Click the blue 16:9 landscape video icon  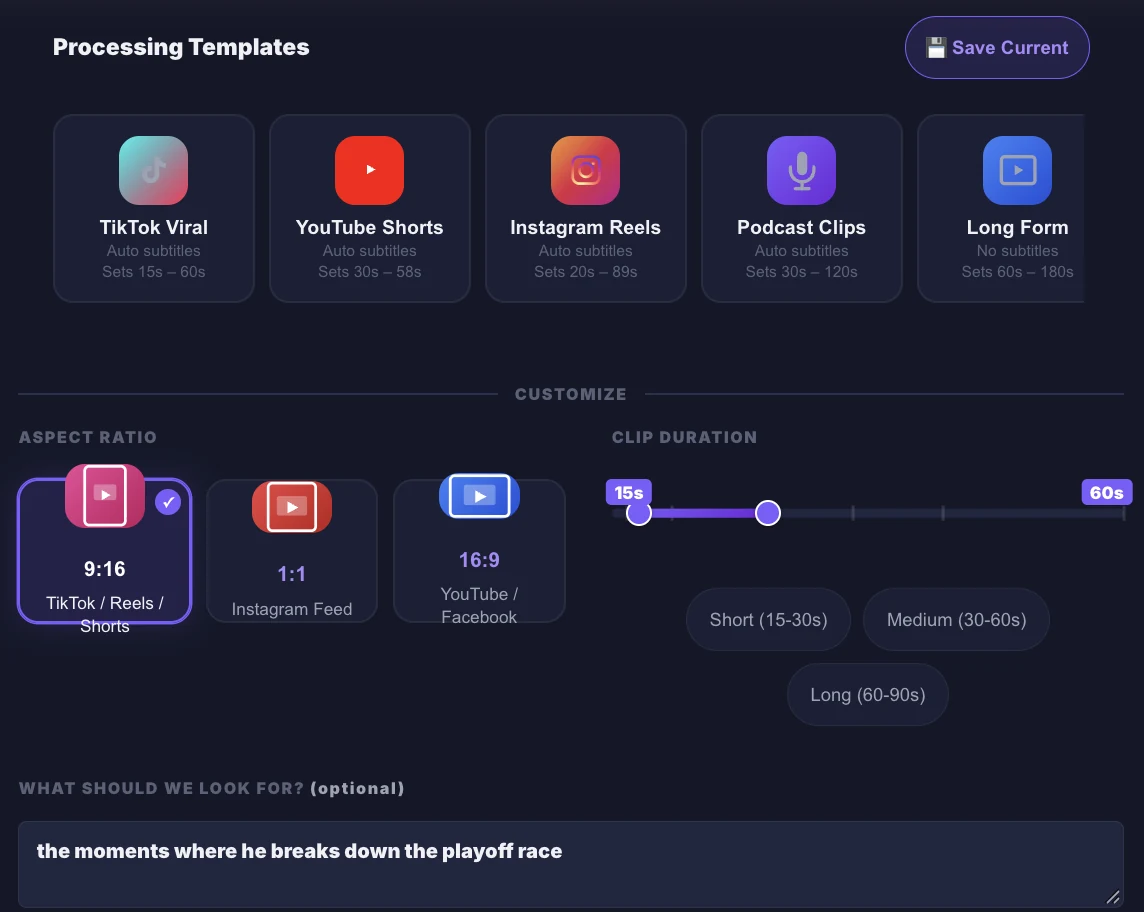click(479, 496)
